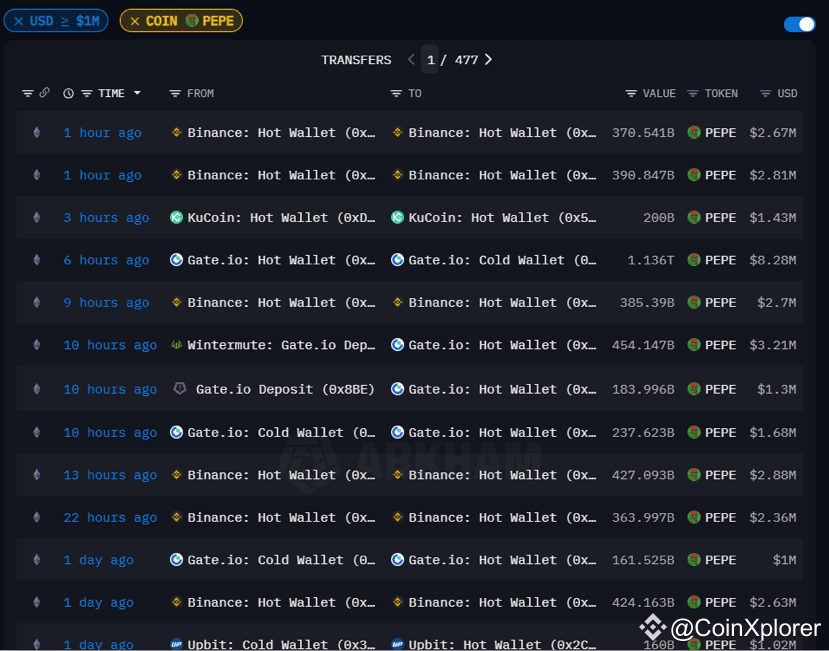Toggle the blue switch at top right

[x=799, y=24]
